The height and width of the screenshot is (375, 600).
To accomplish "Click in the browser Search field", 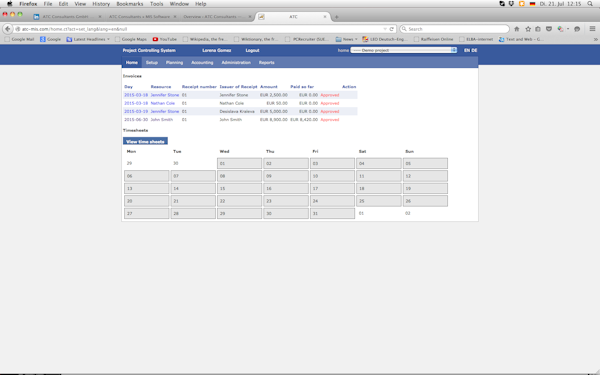I will [455, 29].
